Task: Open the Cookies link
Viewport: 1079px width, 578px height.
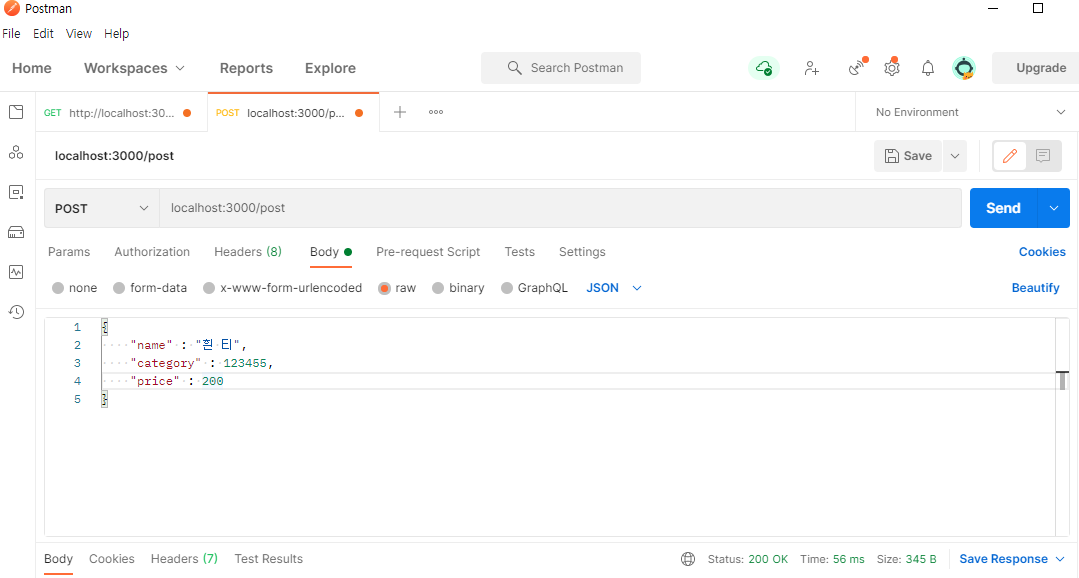Action: pos(1042,252)
